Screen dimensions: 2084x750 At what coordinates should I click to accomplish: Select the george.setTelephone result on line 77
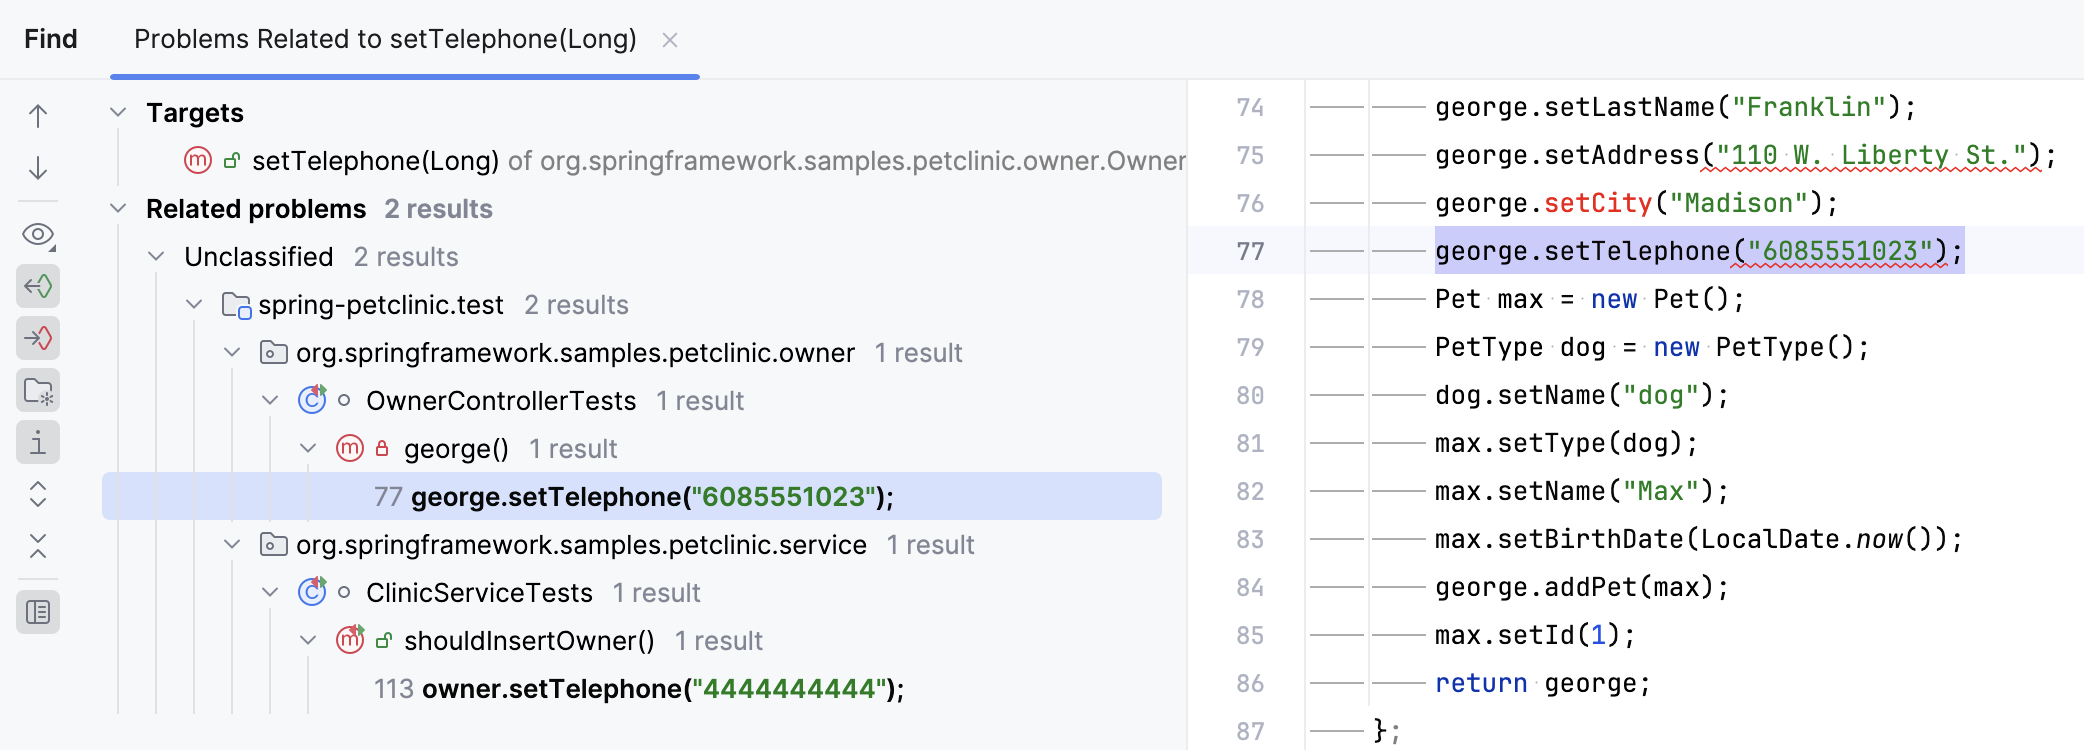click(x=652, y=497)
